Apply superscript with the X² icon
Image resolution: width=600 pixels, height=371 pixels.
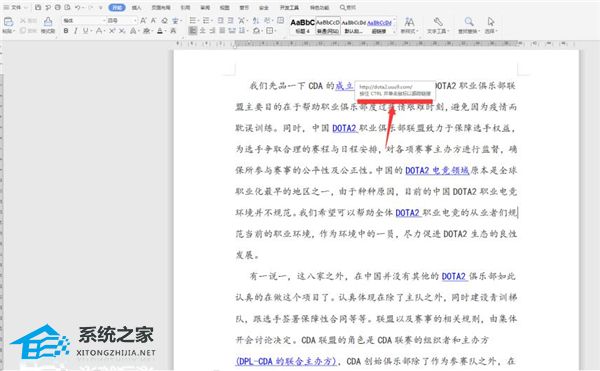(112, 31)
